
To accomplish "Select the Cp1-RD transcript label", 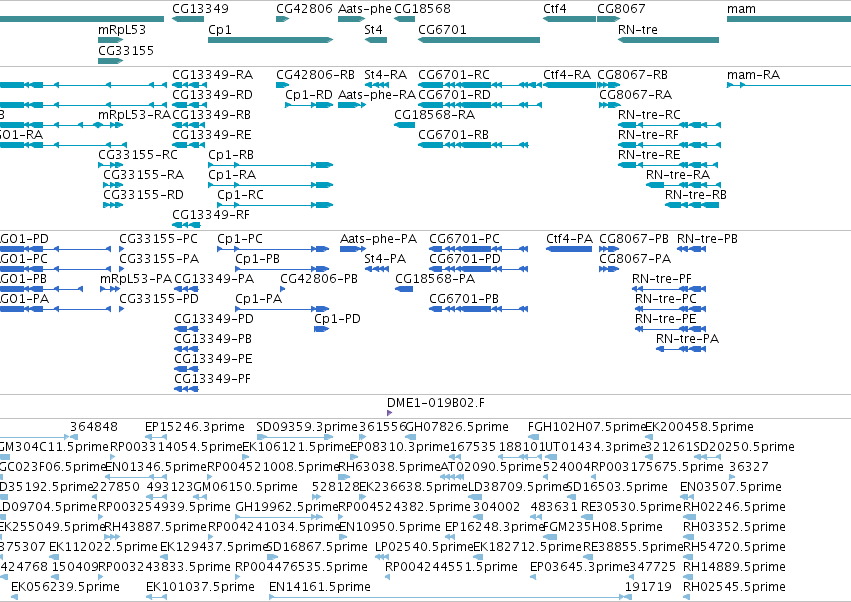I will click(x=309, y=94).
